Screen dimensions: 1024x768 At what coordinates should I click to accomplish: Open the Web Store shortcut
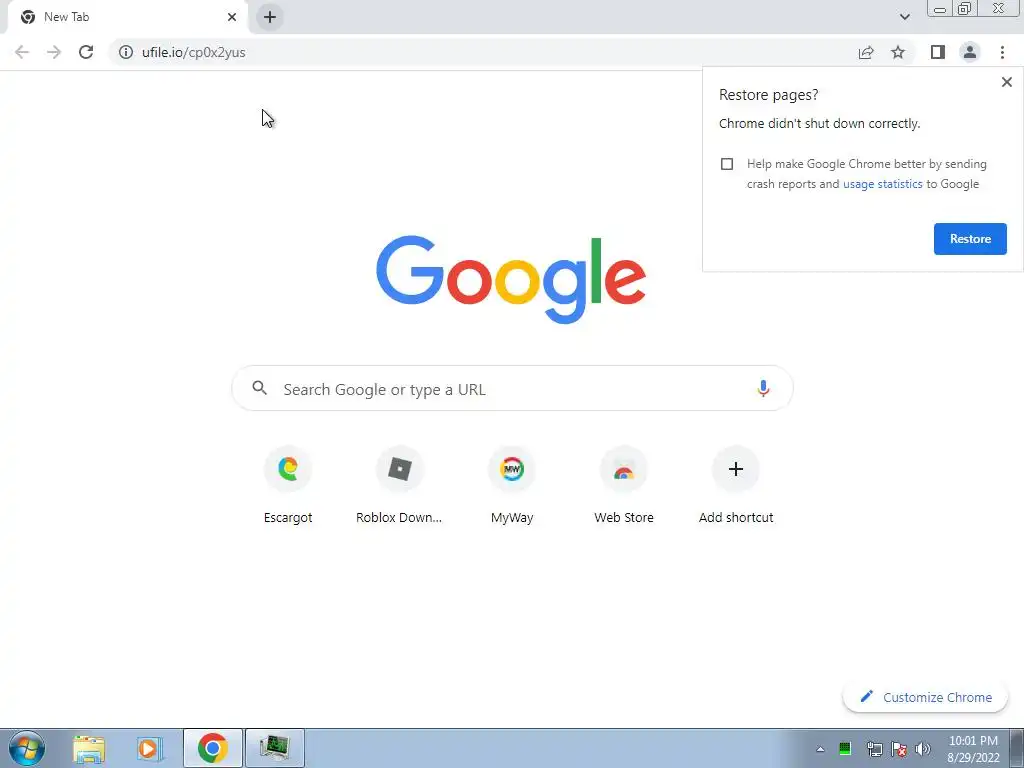[x=624, y=485]
